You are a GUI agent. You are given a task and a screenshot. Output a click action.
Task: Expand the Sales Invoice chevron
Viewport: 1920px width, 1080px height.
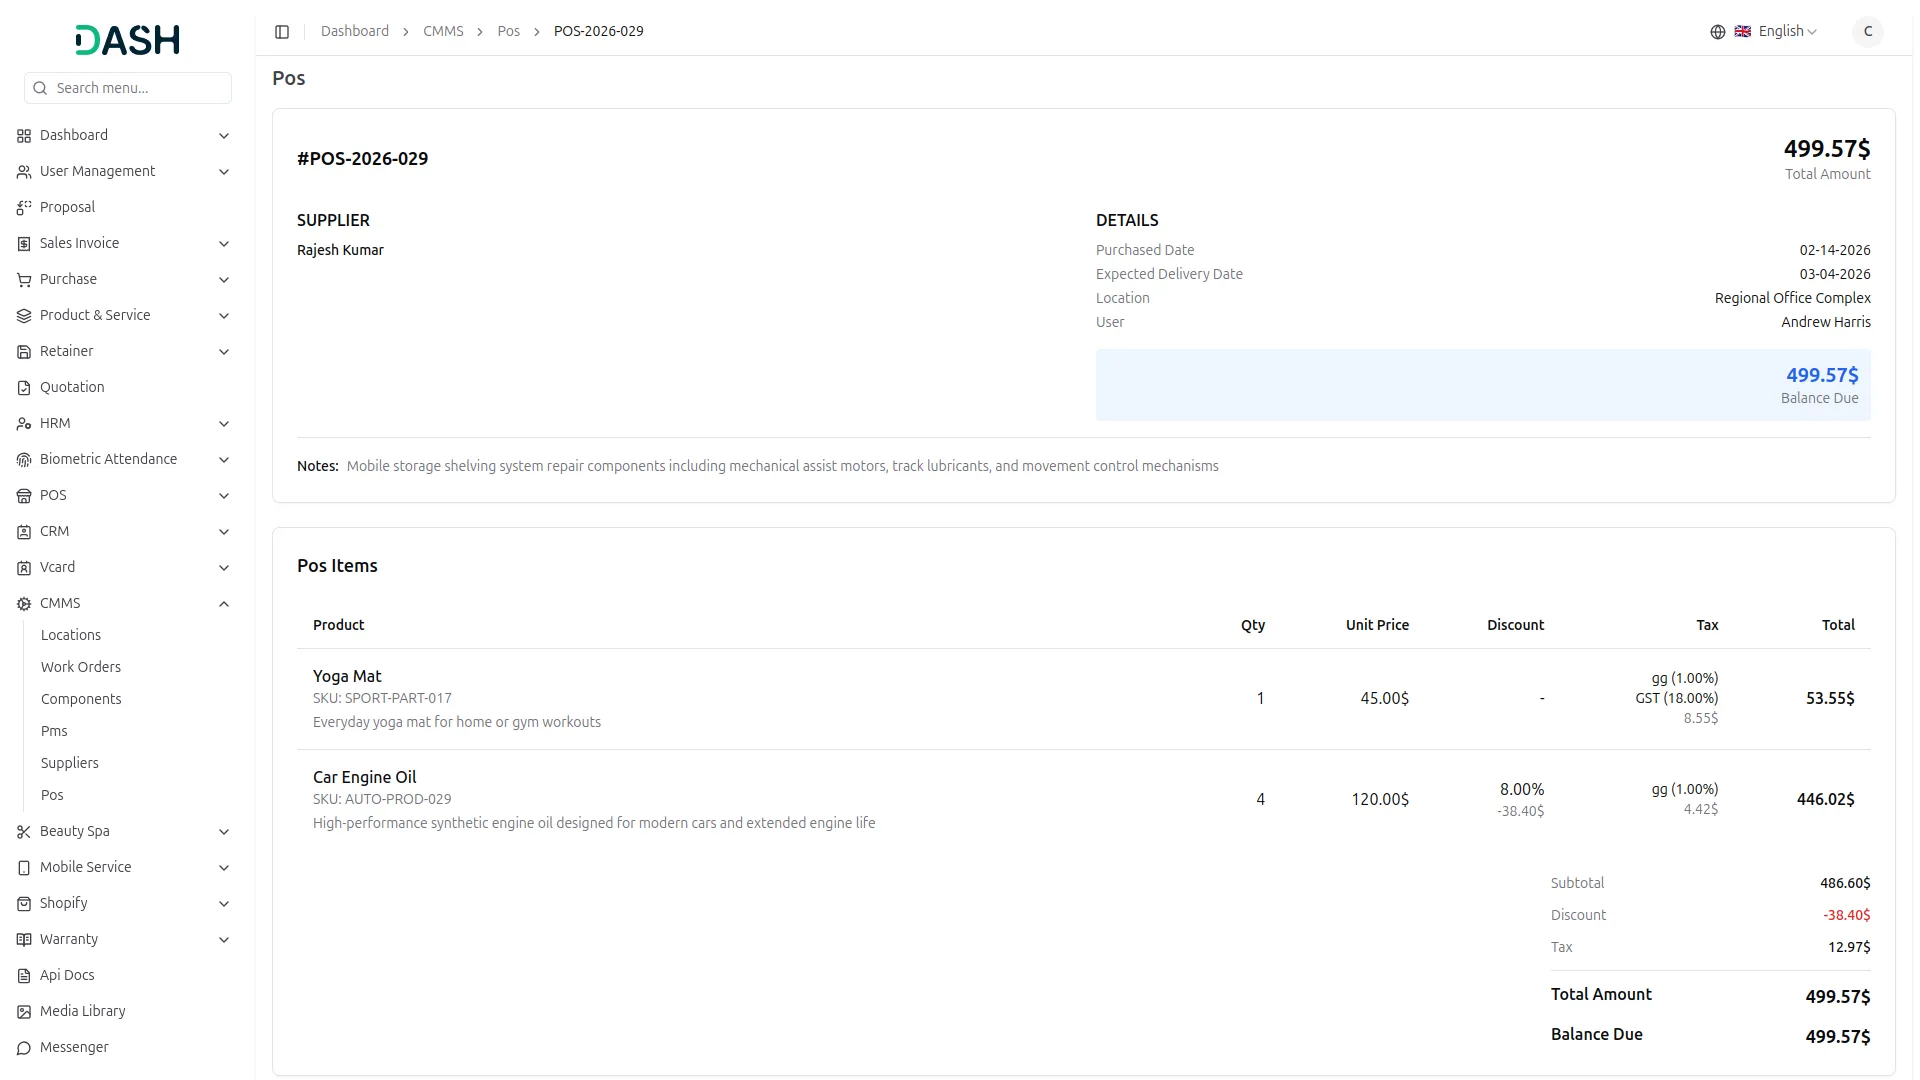click(224, 244)
